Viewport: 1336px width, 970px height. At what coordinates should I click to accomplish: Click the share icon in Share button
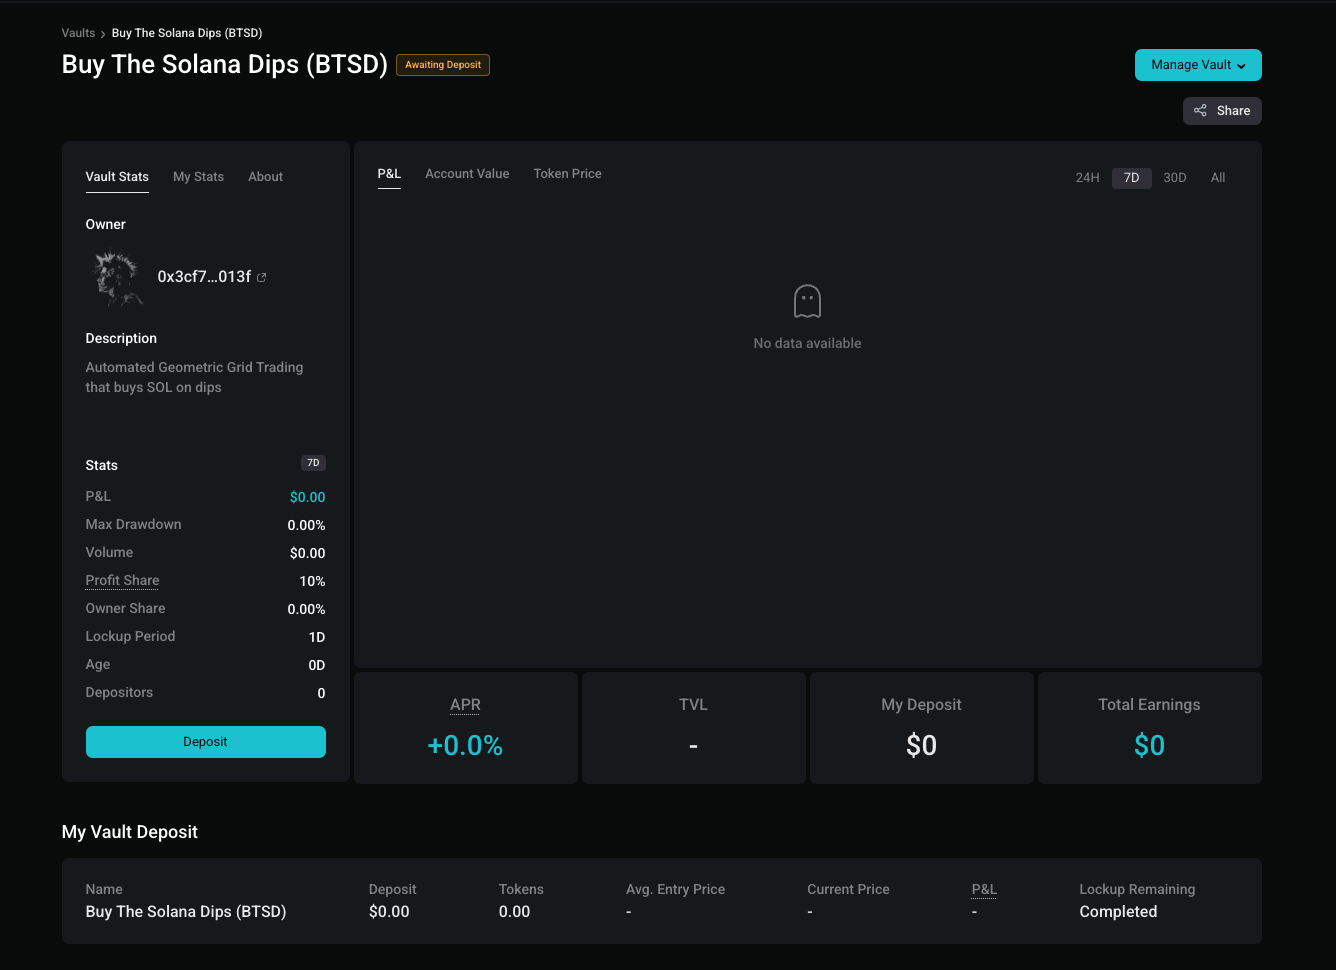(x=1200, y=111)
